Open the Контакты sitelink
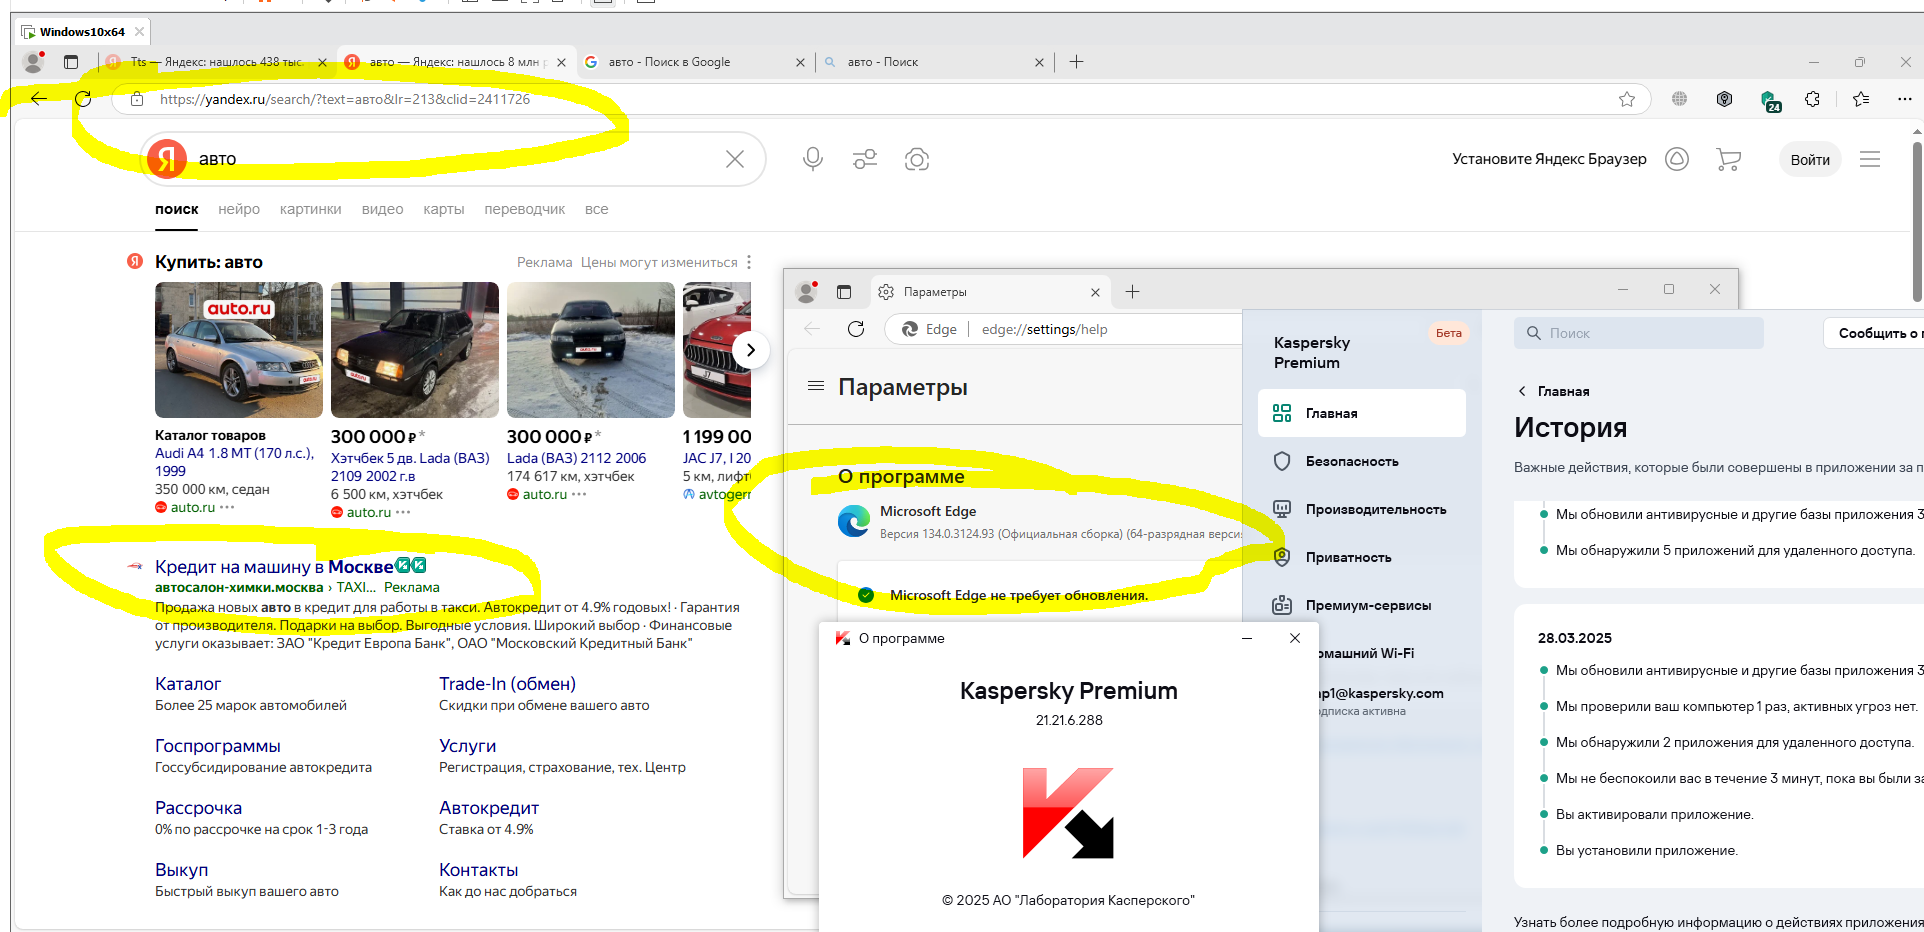The width and height of the screenshot is (1924, 932). pos(479,870)
